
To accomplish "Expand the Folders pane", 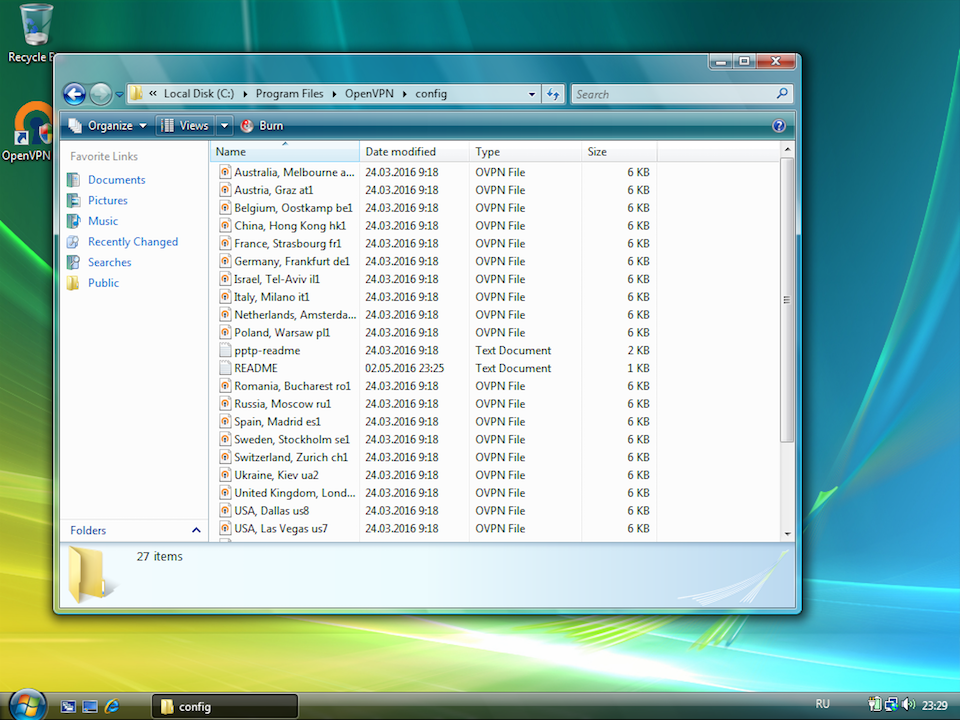I will 135,530.
